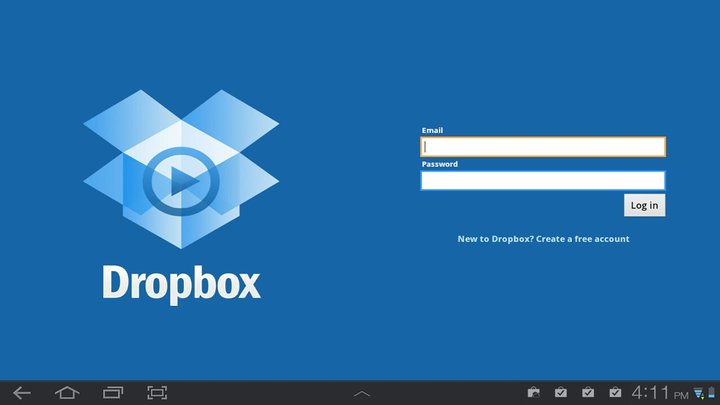Go to the Home screen icon
The height and width of the screenshot is (405, 720).
[x=67, y=393]
